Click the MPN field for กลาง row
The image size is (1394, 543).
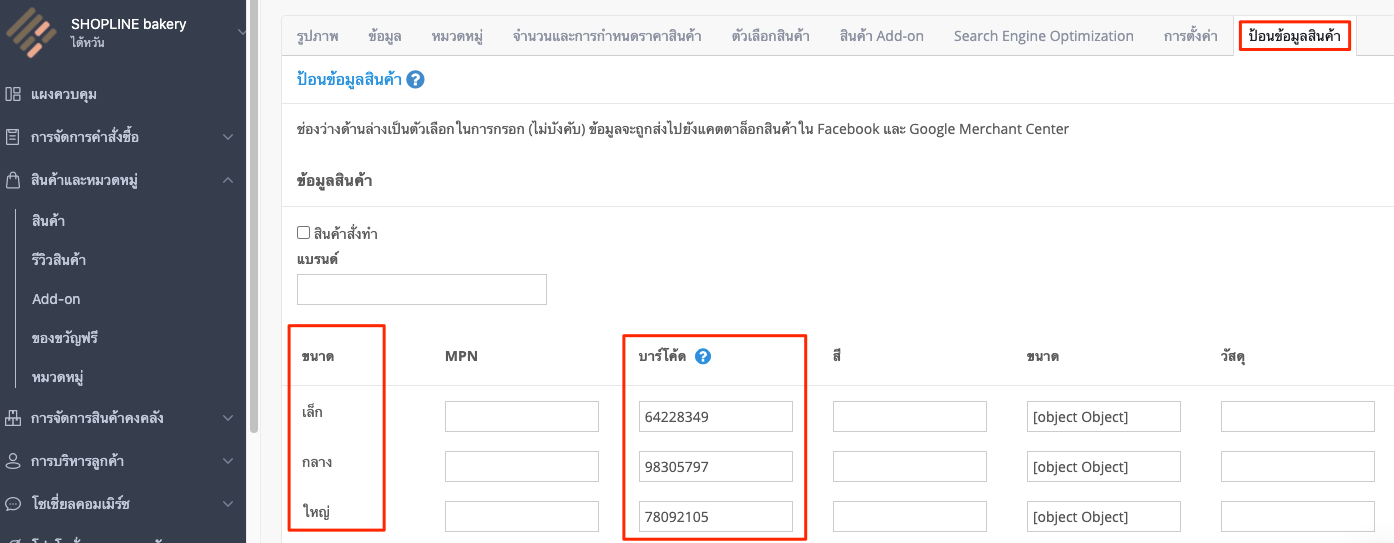(522, 467)
